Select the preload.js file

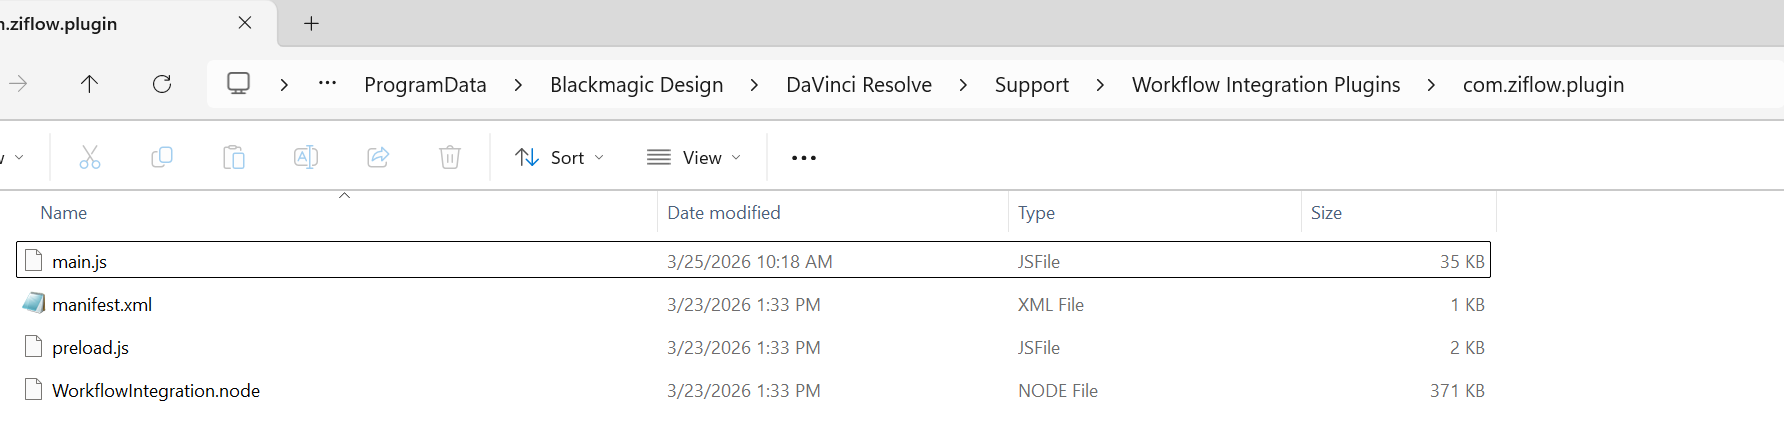[x=753, y=347]
